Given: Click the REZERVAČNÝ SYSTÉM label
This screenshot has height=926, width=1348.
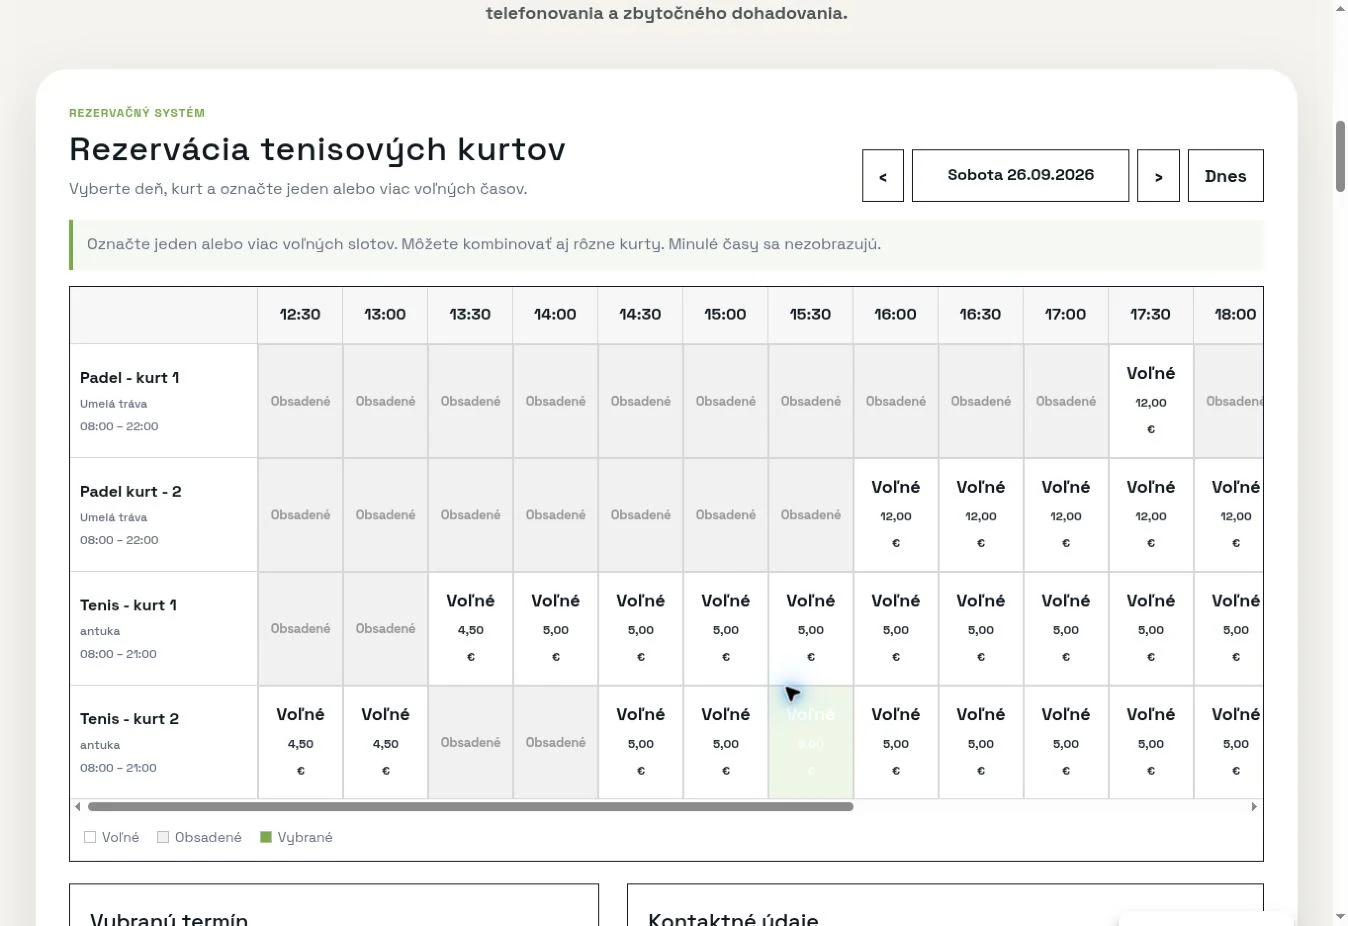Looking at the screenshot, I should click(x=137, y=113).
